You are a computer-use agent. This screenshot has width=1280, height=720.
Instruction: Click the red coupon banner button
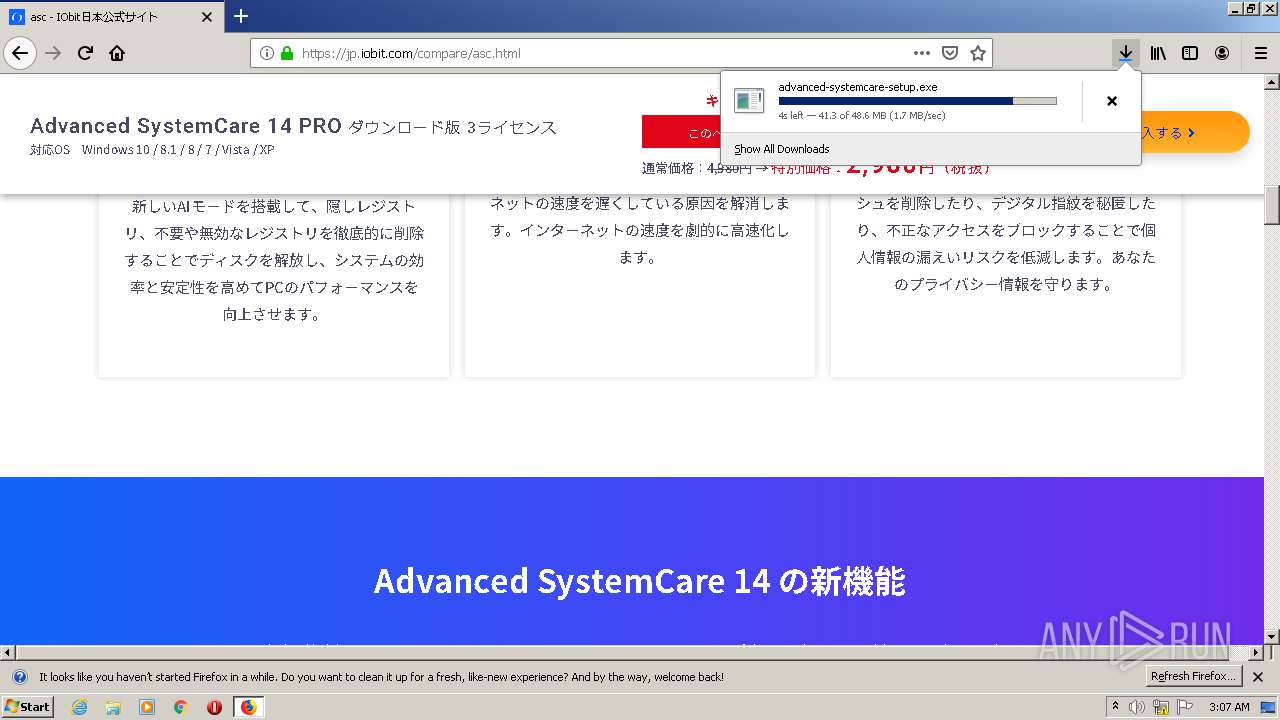point(682,132)
